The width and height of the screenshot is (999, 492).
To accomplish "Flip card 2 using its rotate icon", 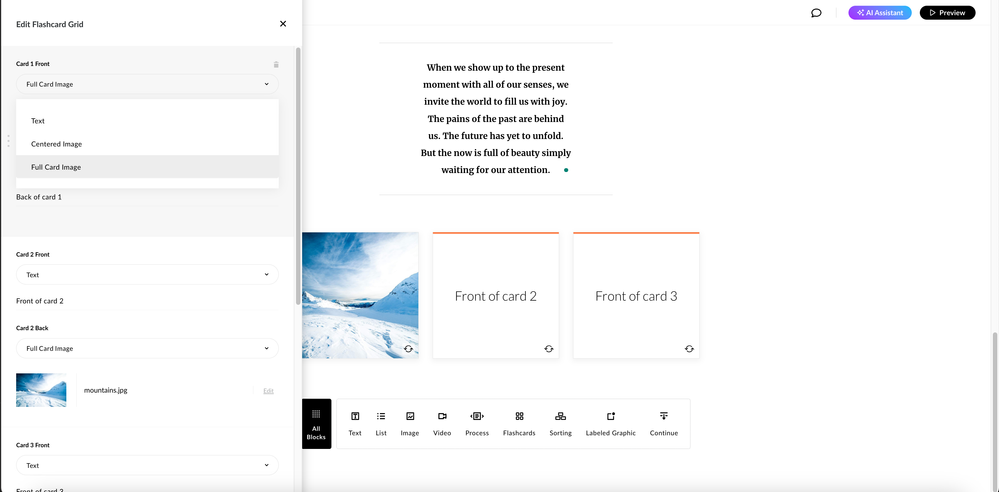I will 549,349.
